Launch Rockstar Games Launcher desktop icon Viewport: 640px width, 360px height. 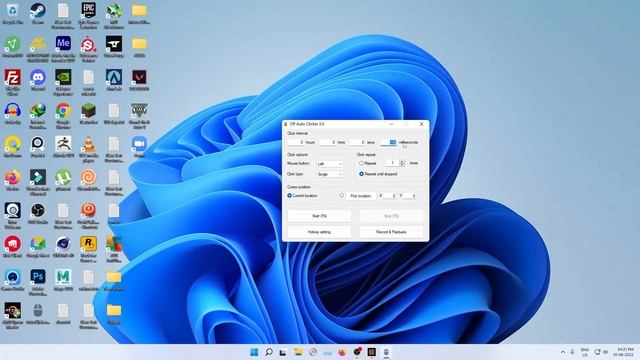coord(89,249)
